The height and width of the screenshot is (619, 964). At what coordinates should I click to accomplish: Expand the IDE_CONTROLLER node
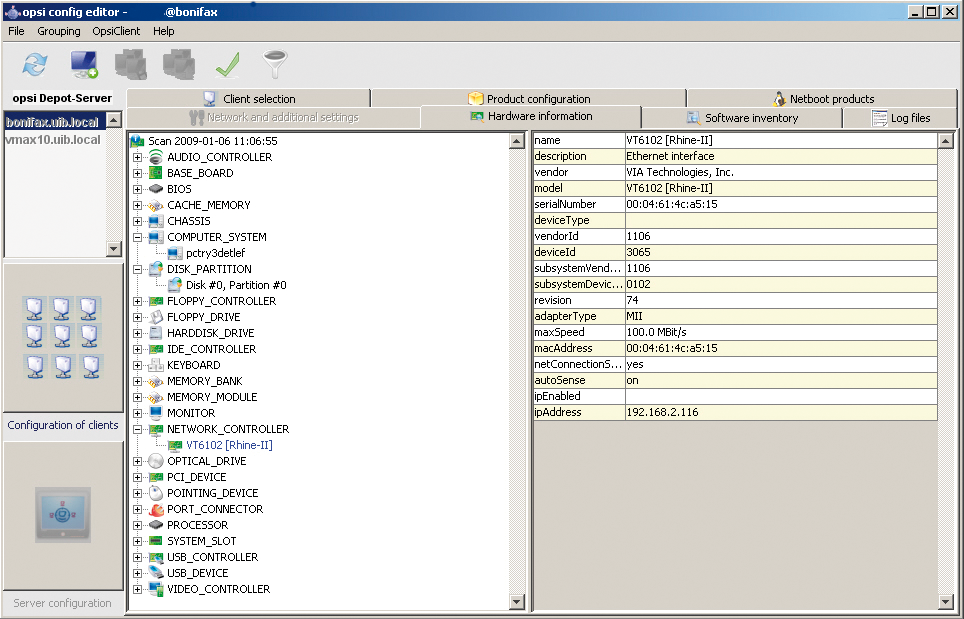click(138, 349)
